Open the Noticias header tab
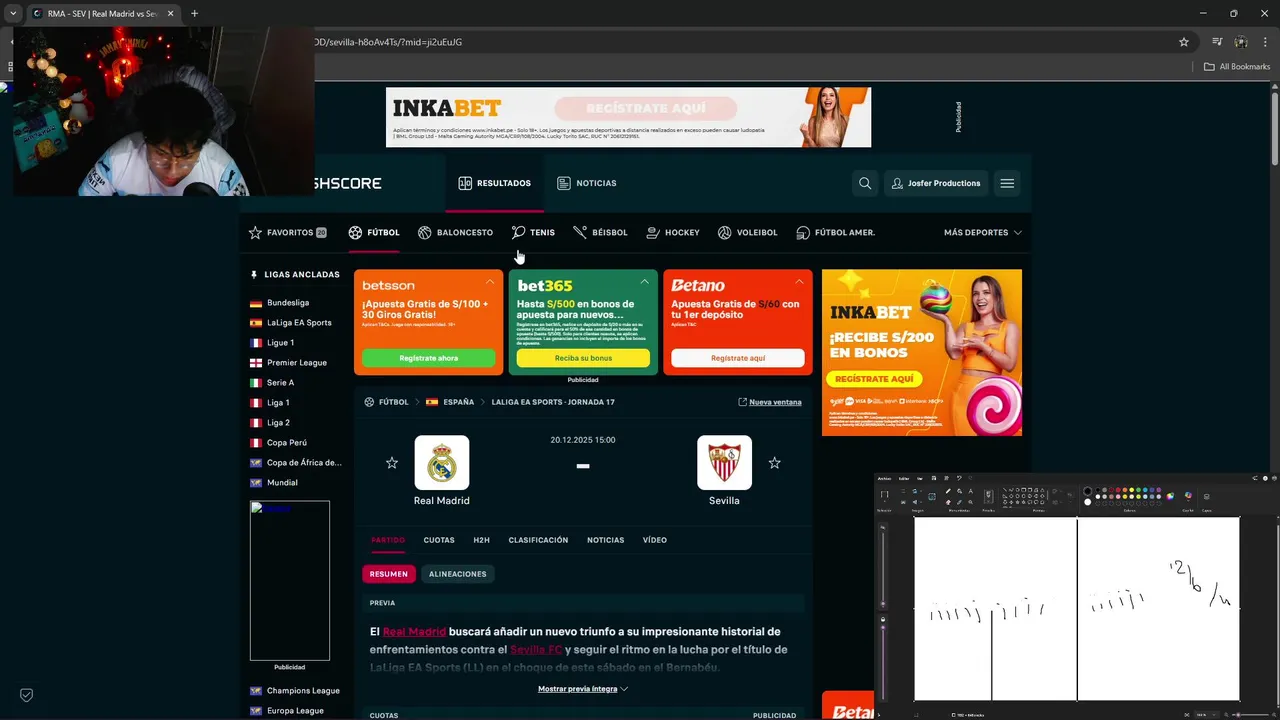Screen dimensions: 1280x720 (587, 183)
